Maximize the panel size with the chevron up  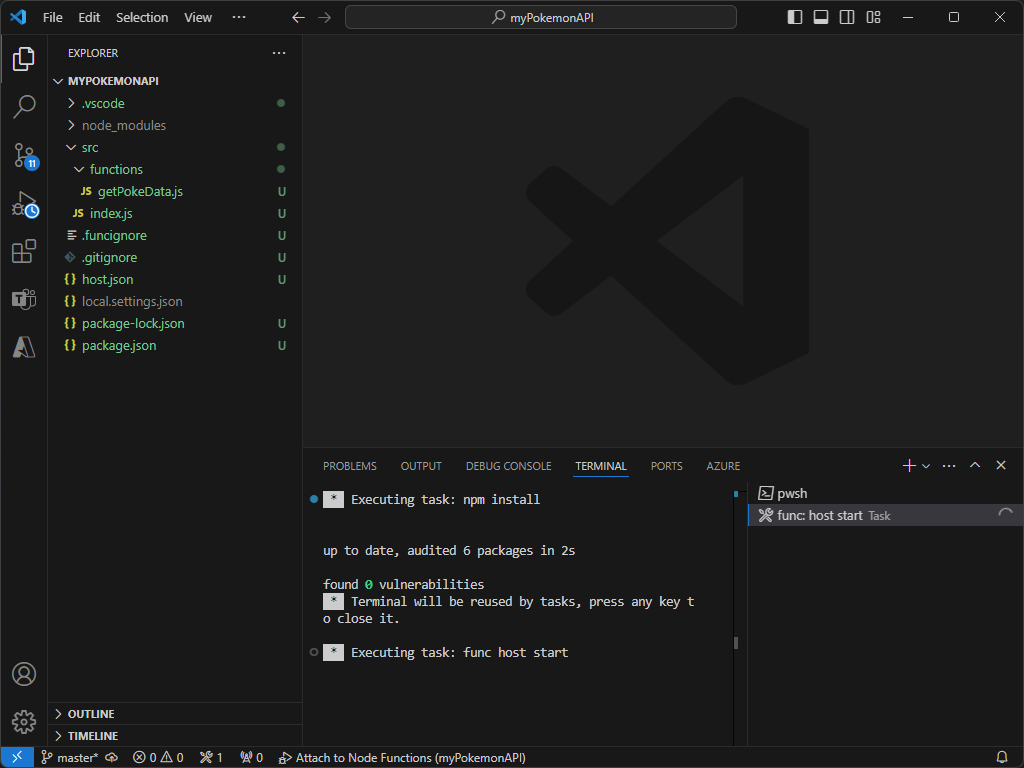975,465
